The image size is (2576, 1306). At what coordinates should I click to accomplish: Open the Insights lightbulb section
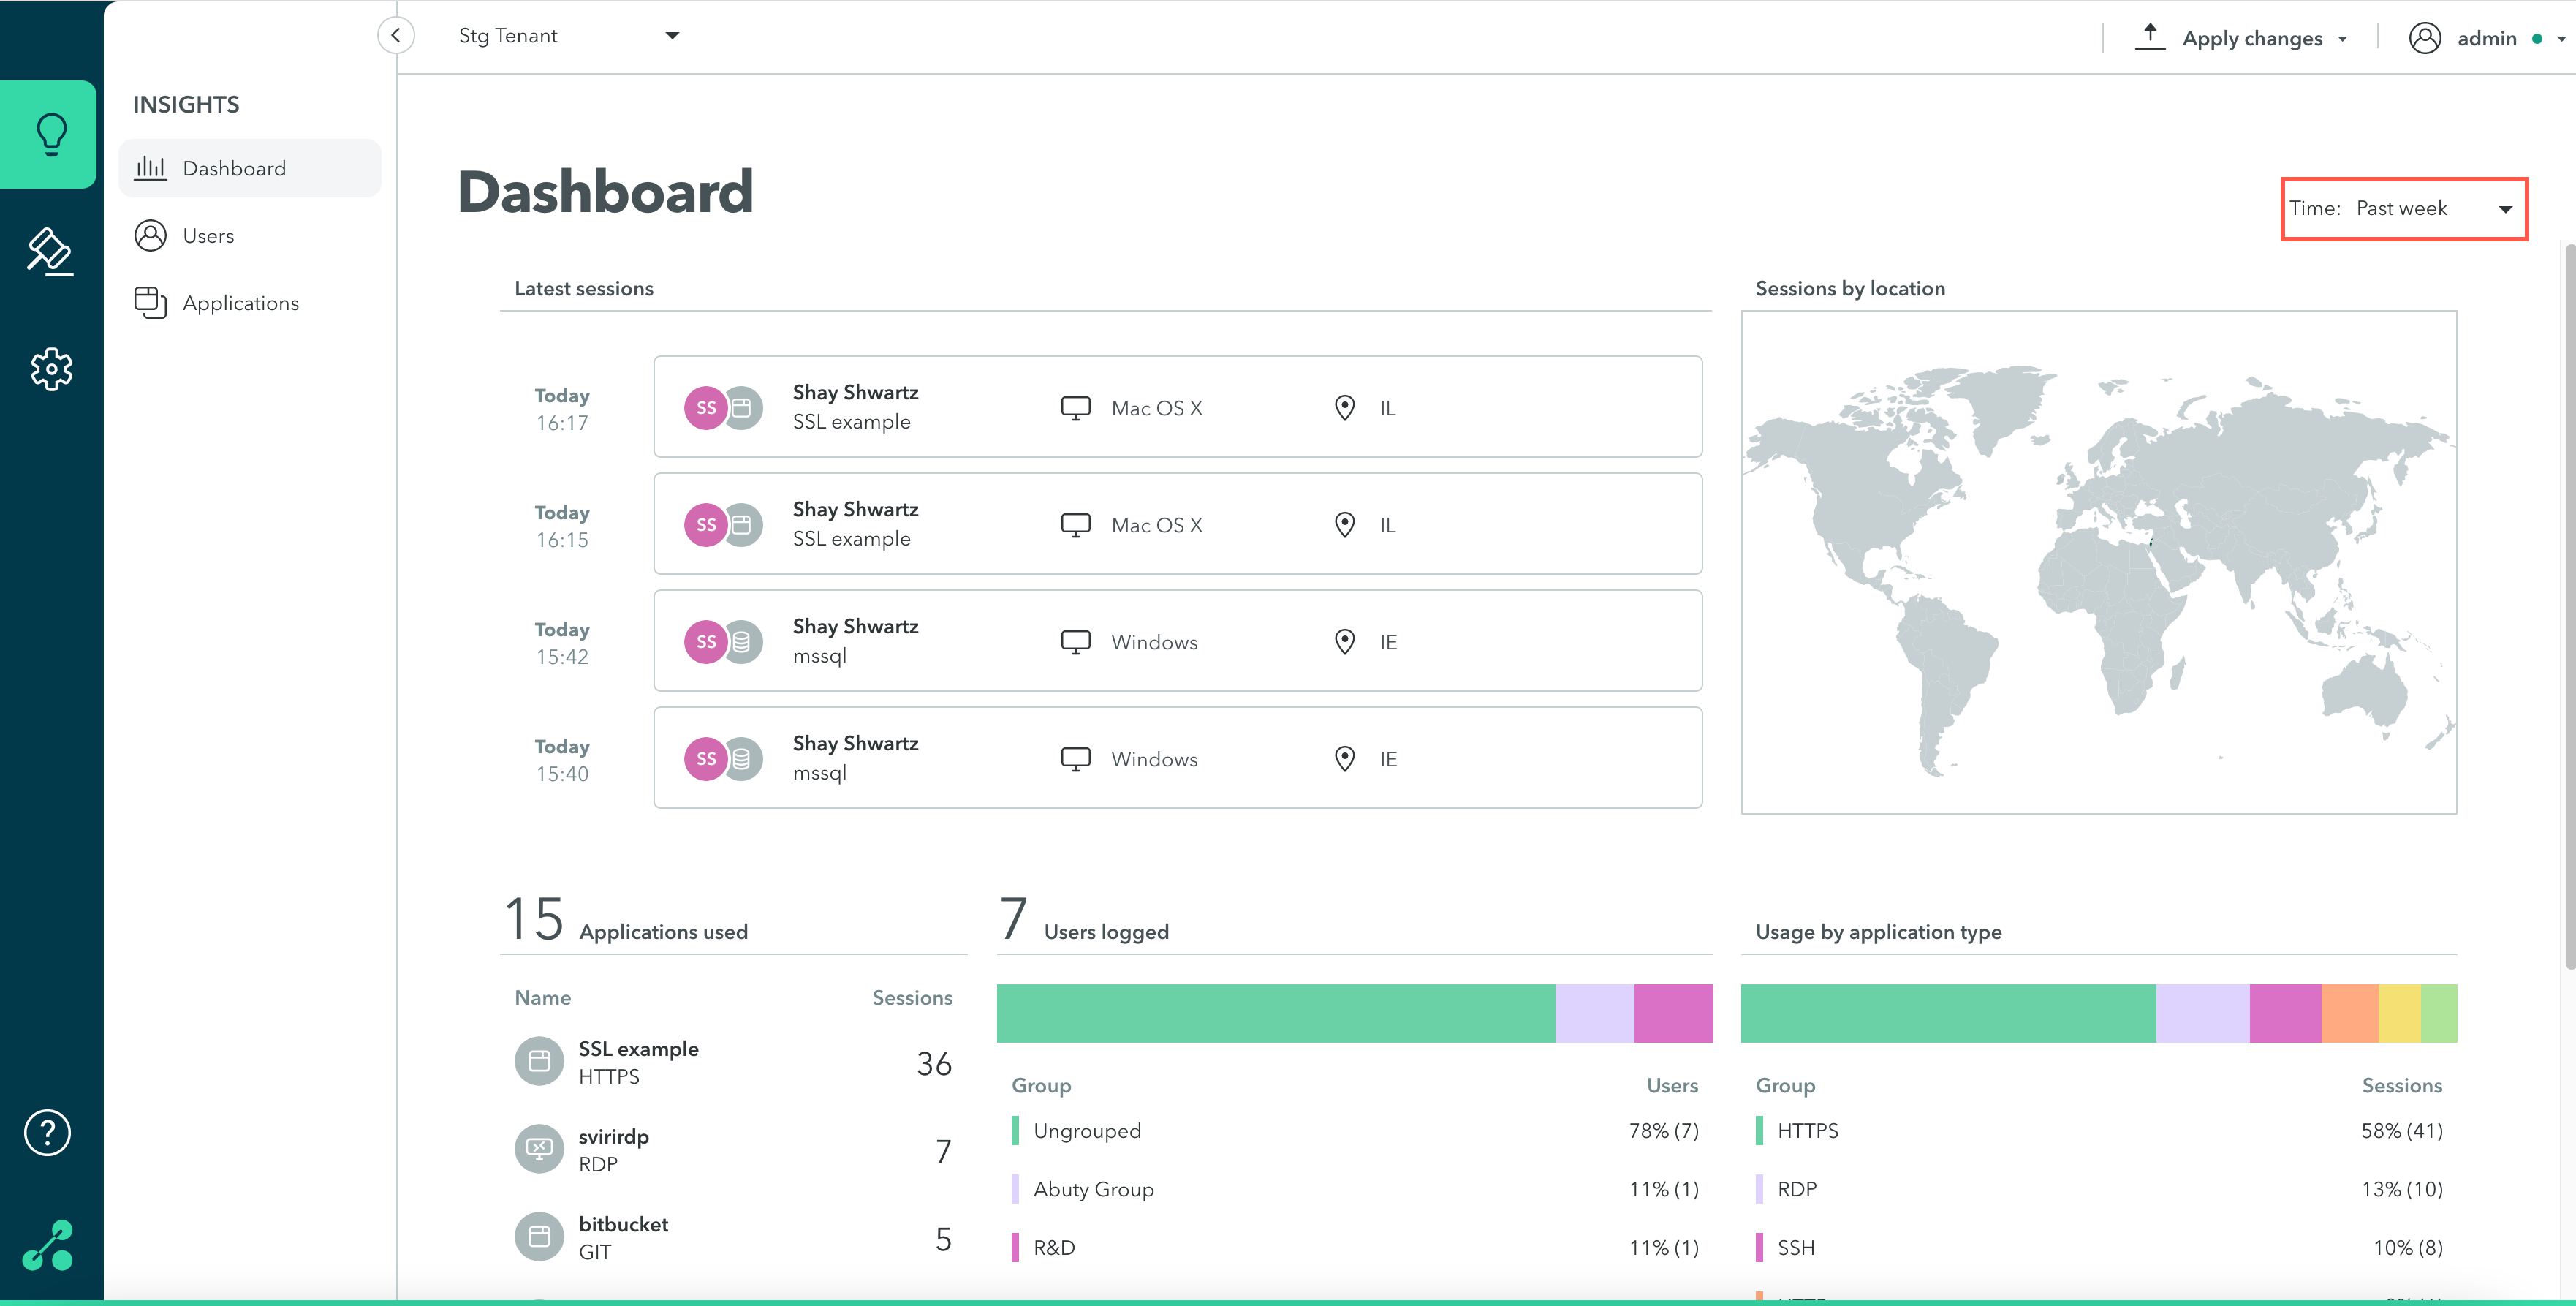50,134
